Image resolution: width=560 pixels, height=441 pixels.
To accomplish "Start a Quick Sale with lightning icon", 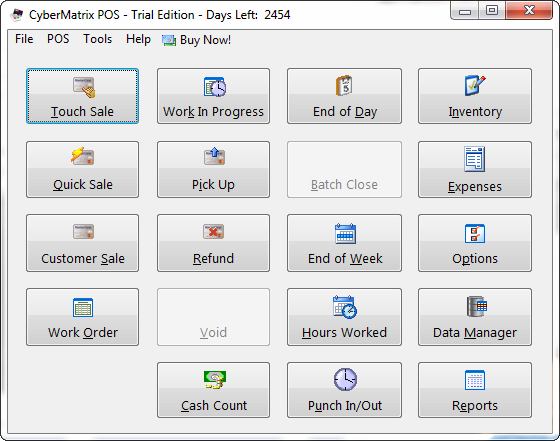I will 82,156.
